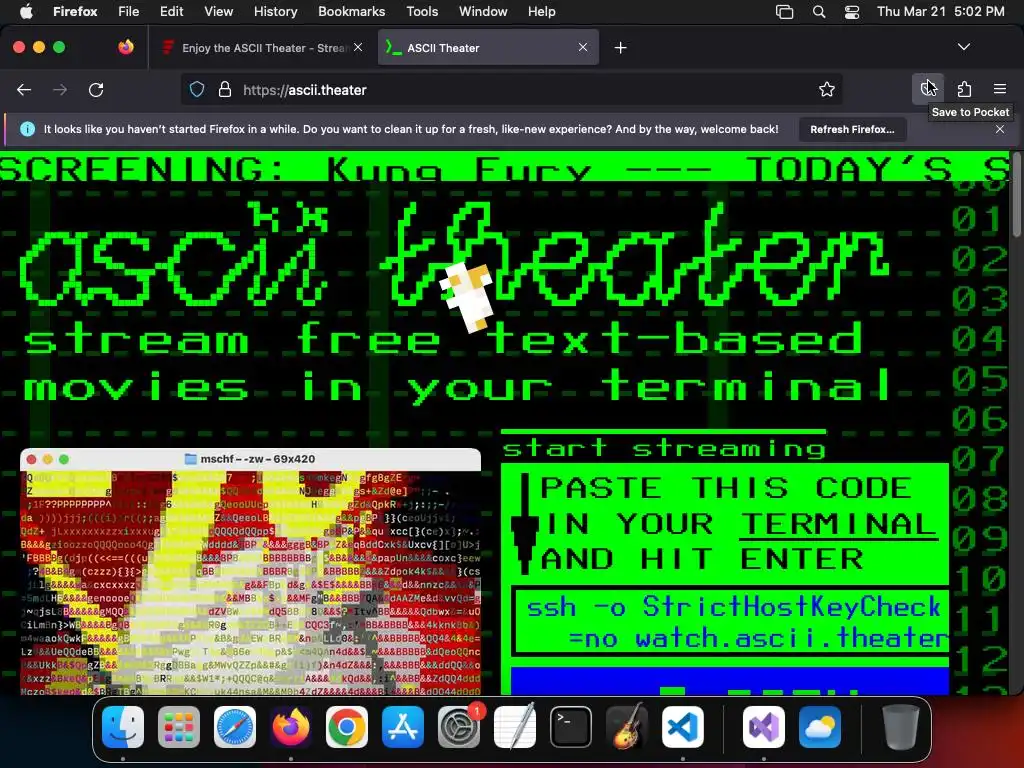
Task: Open the Window menu
Action: tap(483, 11)
